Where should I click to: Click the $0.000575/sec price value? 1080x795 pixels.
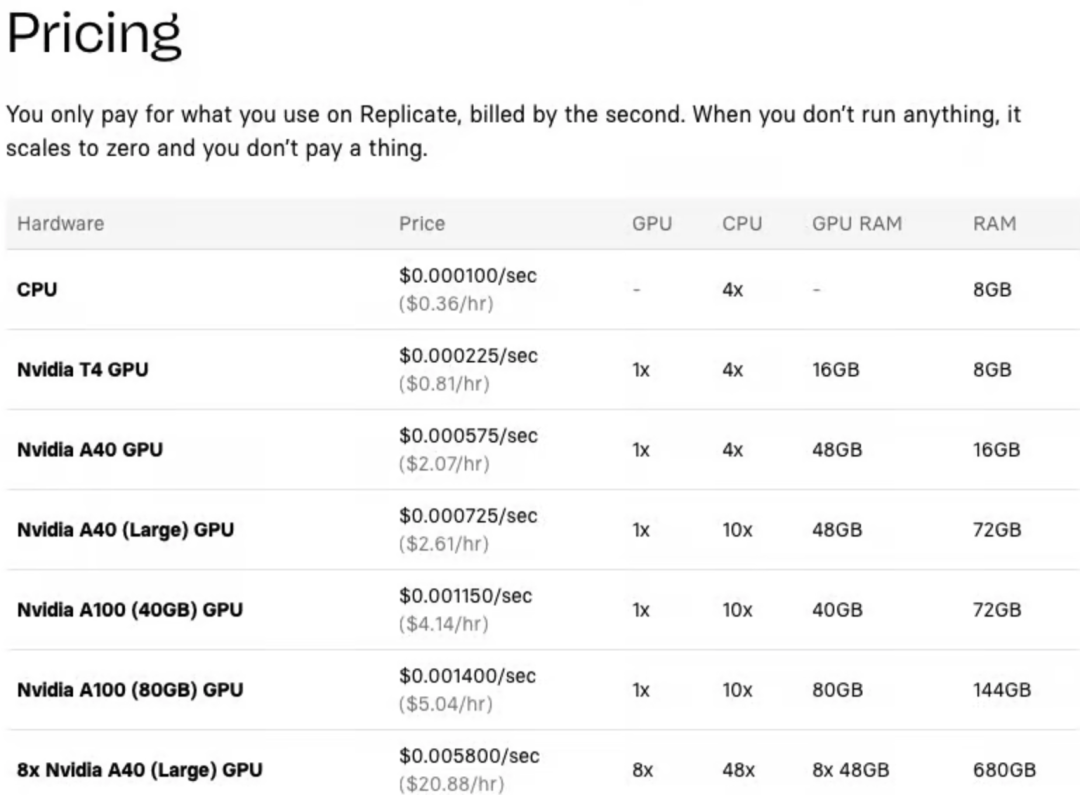(x=467, y=435)
